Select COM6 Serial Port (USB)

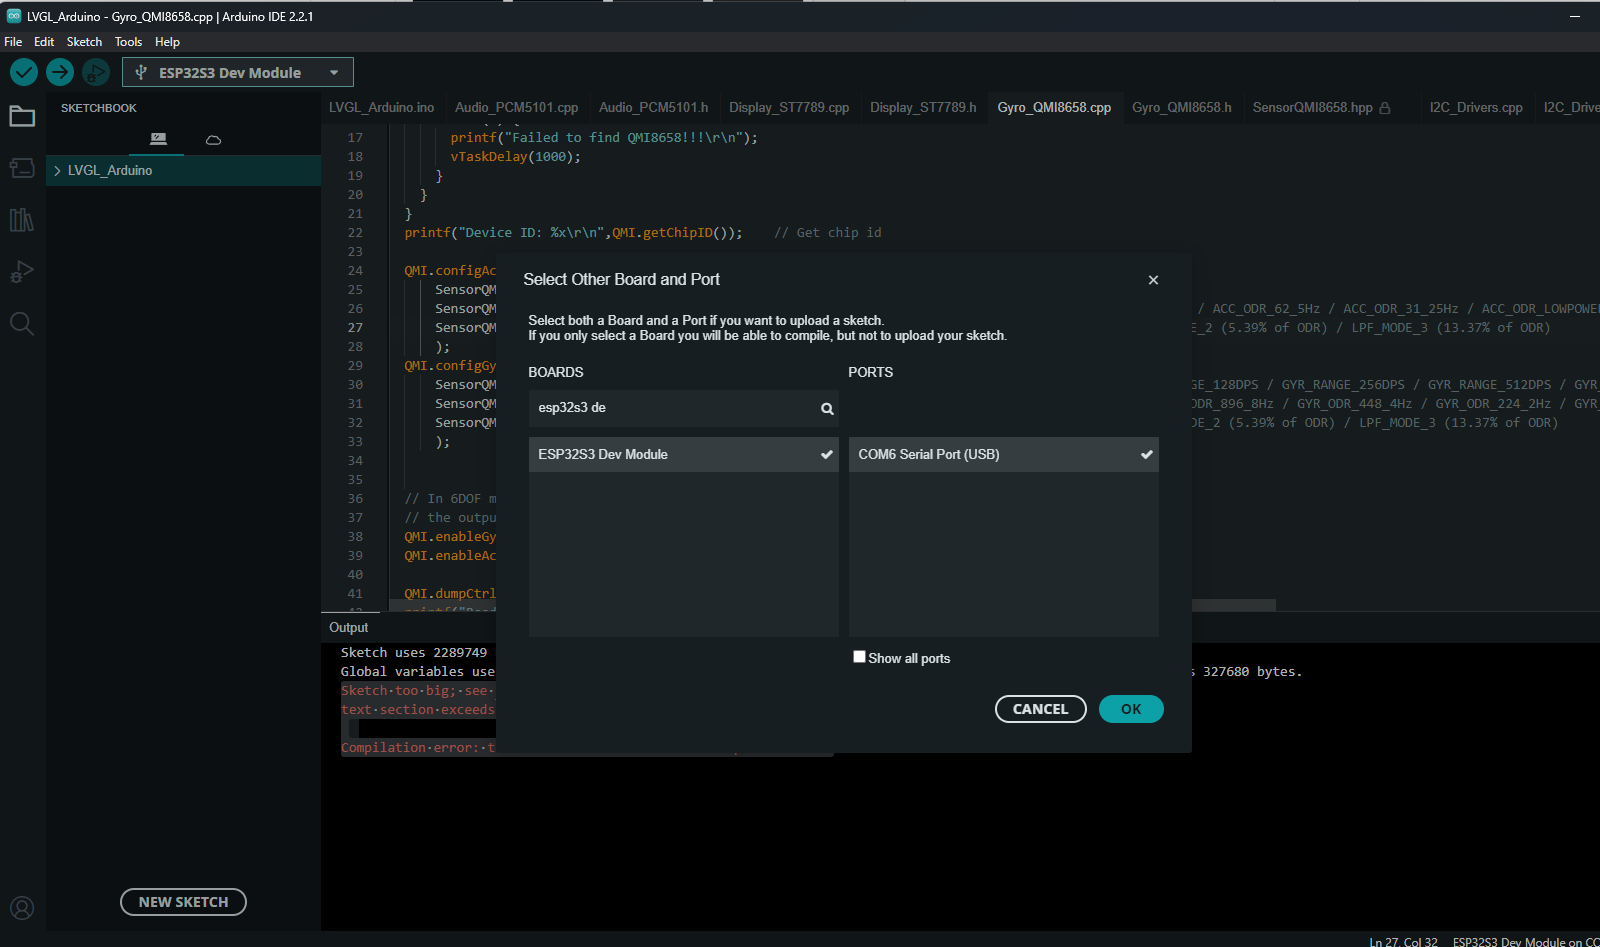tap(1003, 454)
